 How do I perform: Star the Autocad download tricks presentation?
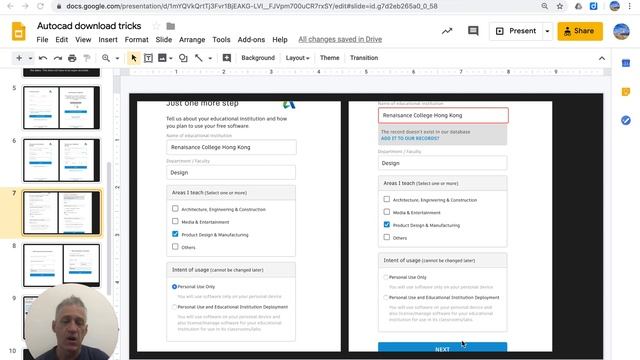click(x=156, y=26)
